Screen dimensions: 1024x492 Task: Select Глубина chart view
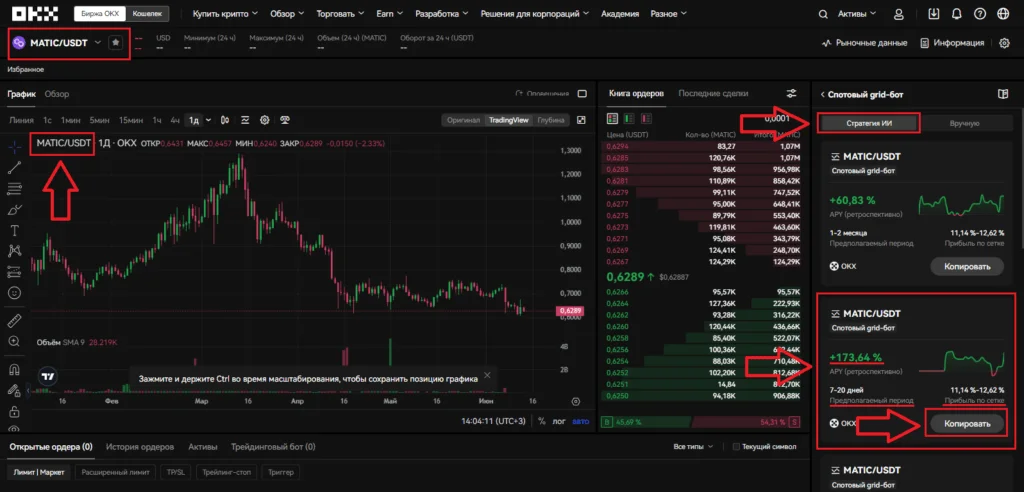(x=551, y=120)
